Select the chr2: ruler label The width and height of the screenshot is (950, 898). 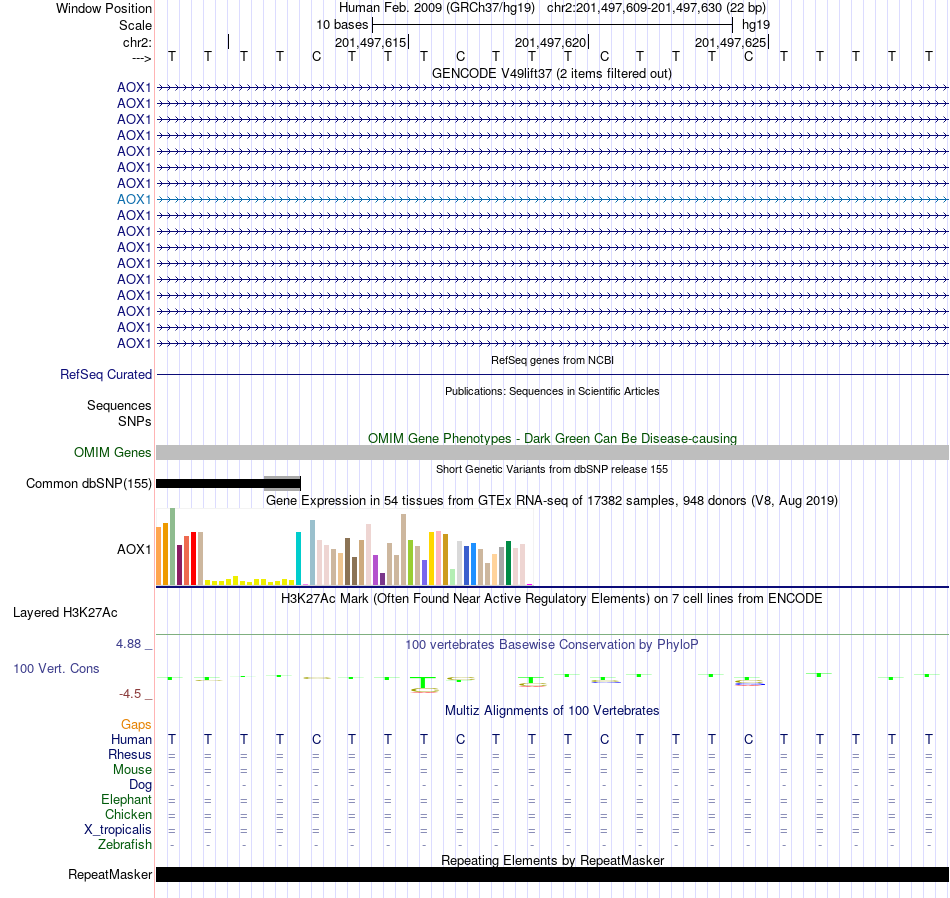pyautogui.click(x=137, y=42)
